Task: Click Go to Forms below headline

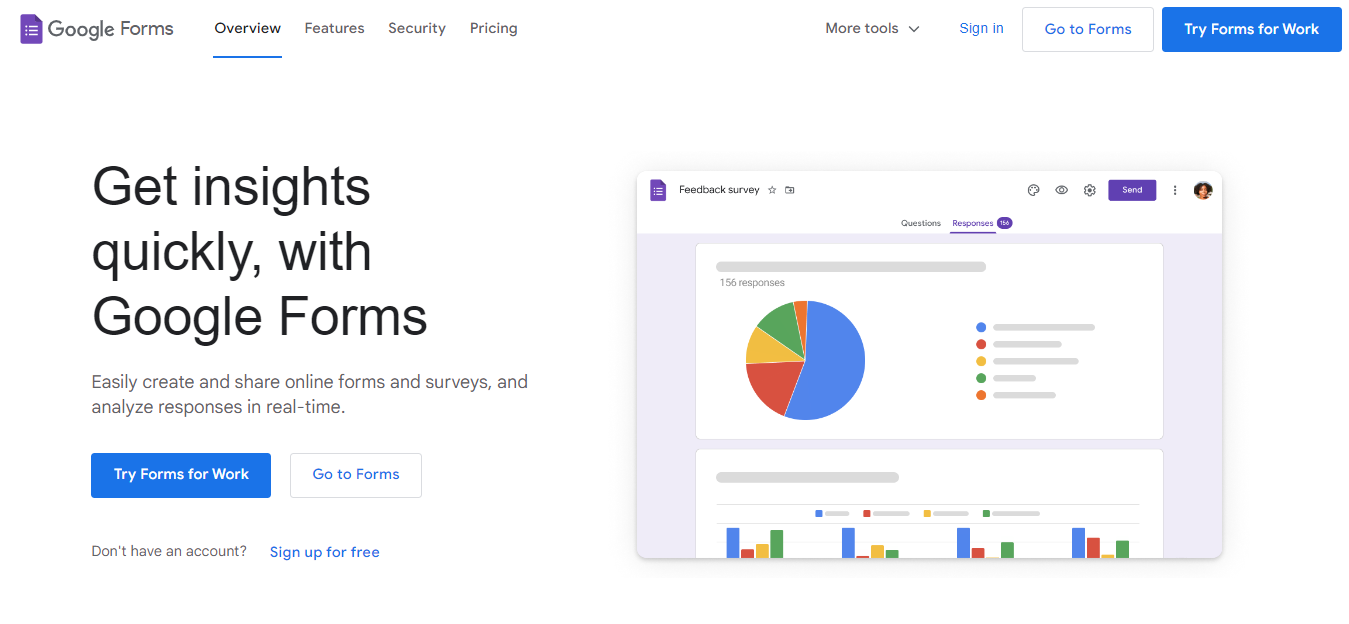Action: [356, 475]
